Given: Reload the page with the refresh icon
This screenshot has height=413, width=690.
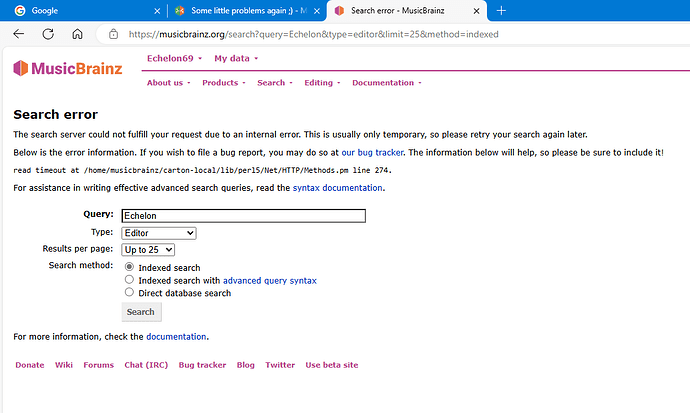Looking at the screenshot, I should (x=48, y=34).
